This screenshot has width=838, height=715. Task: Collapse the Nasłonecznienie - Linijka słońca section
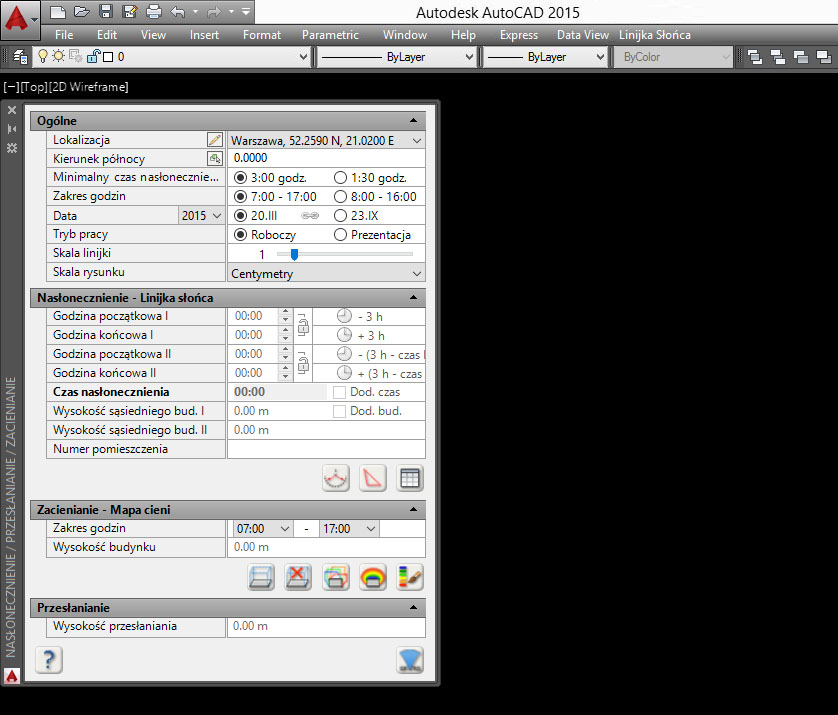pos(413,298)
